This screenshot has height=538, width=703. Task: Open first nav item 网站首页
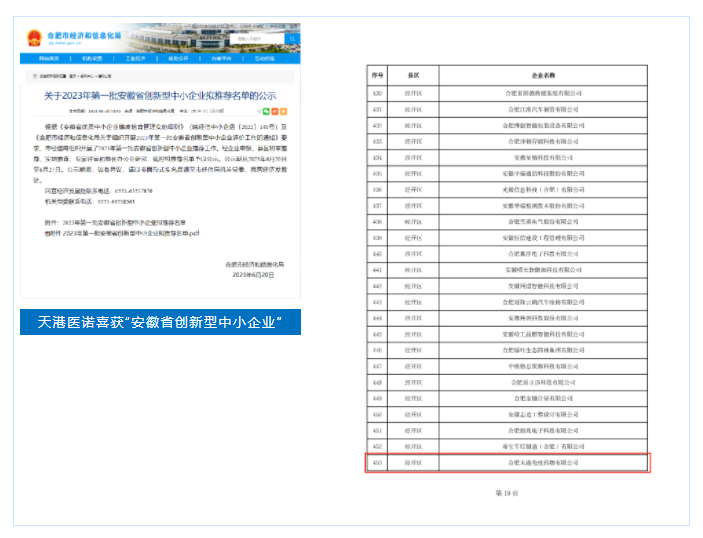point(49,59)
